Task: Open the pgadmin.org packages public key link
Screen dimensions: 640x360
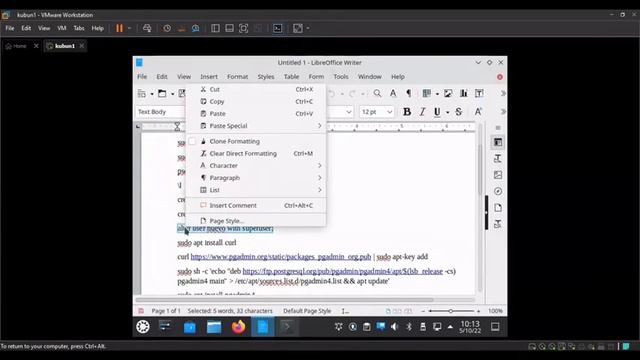Action: (281, 257)
